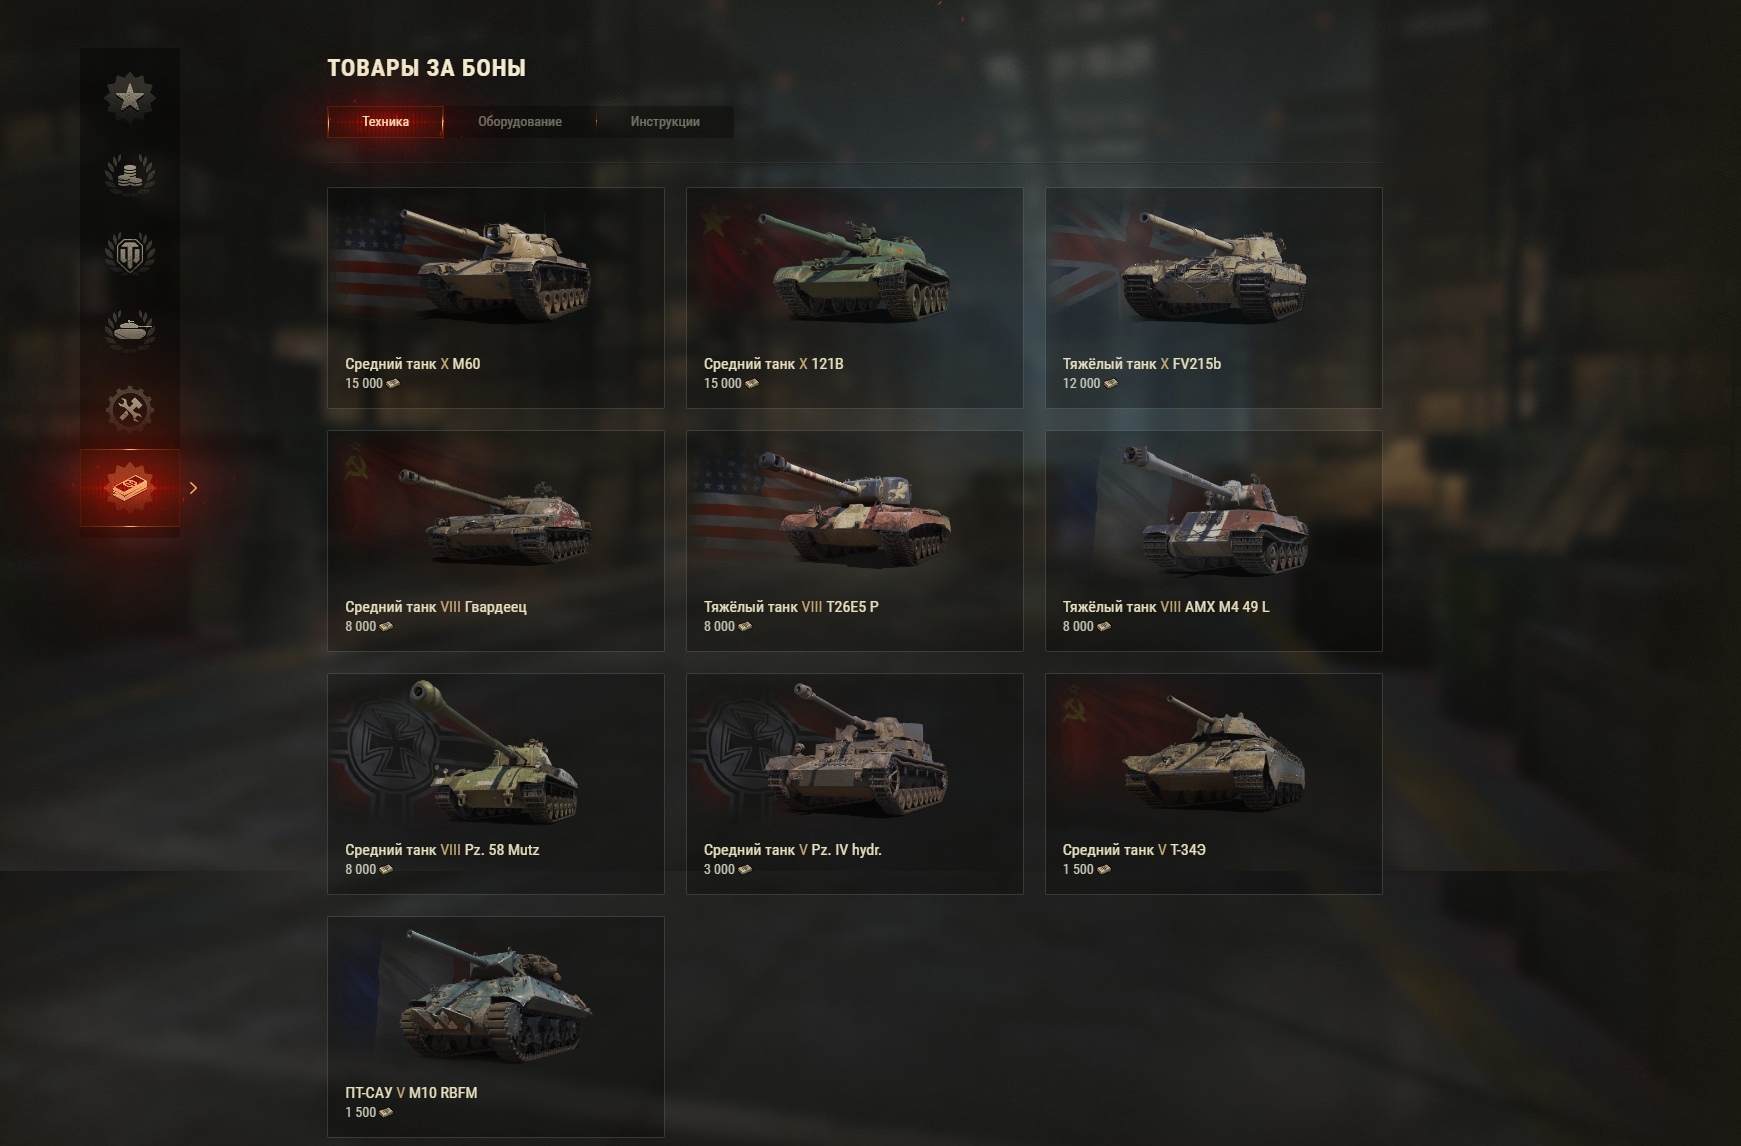
Task: Open the Инструкции tab
Action: [665, 122]
